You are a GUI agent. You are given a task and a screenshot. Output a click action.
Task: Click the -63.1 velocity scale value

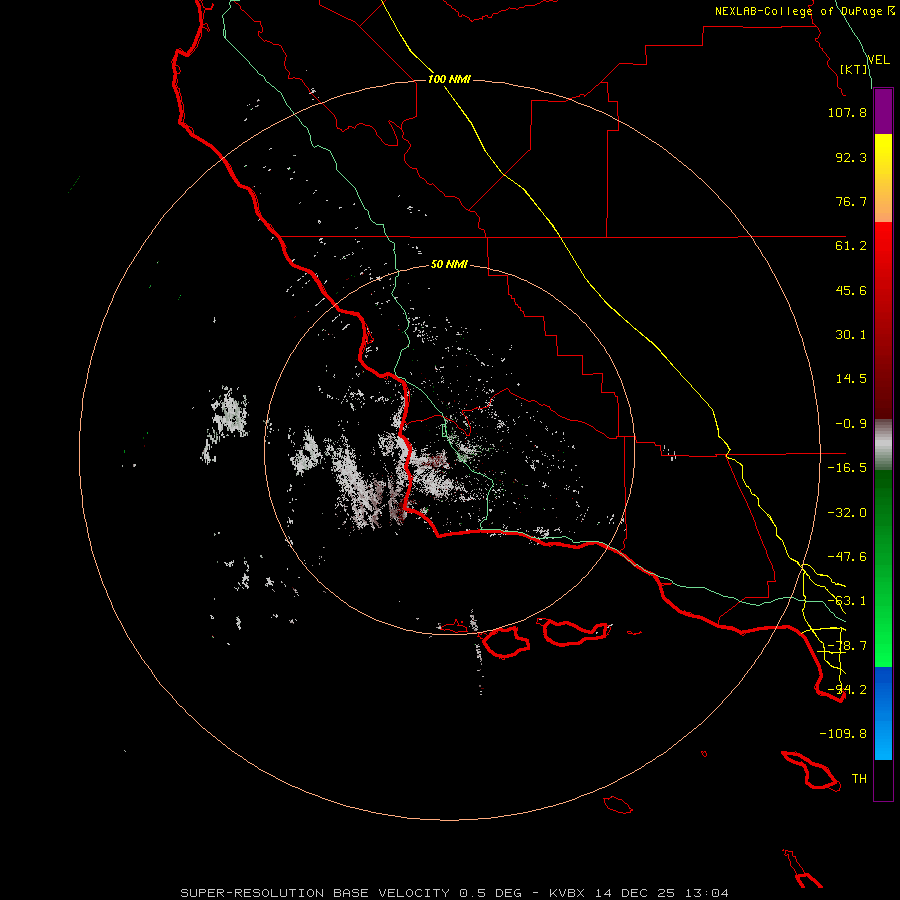coord(847,601)
